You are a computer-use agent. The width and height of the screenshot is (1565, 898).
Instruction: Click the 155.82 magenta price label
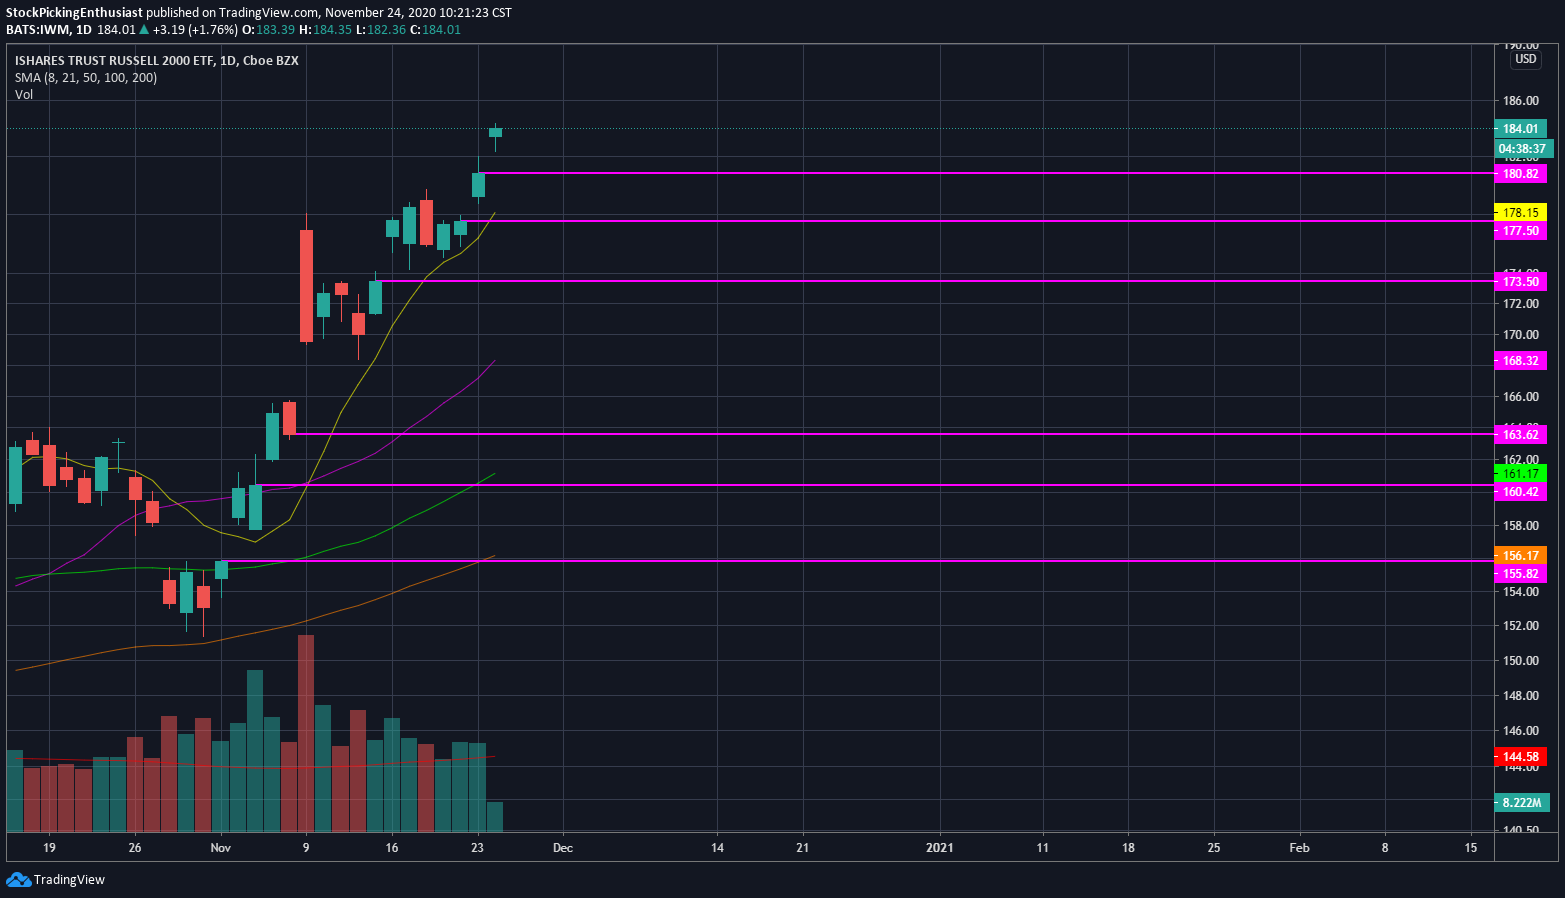(x=1520, y=574)
